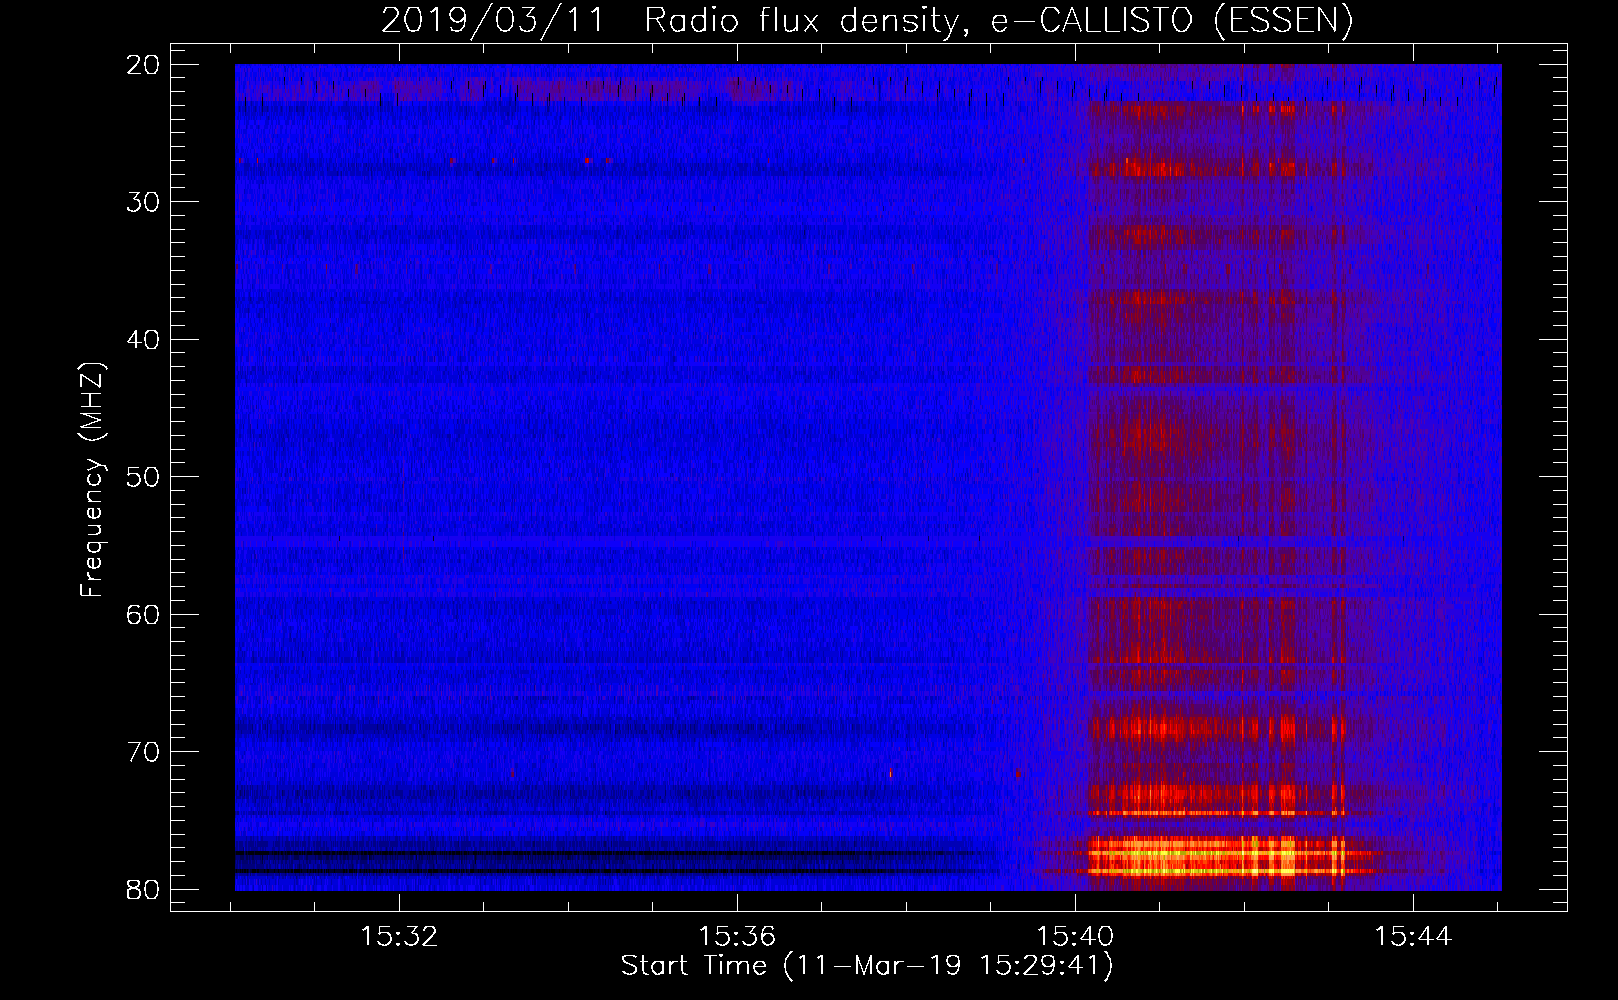
Task: Click the 15:32 time tick label
Action: click(x=399, y=937)
